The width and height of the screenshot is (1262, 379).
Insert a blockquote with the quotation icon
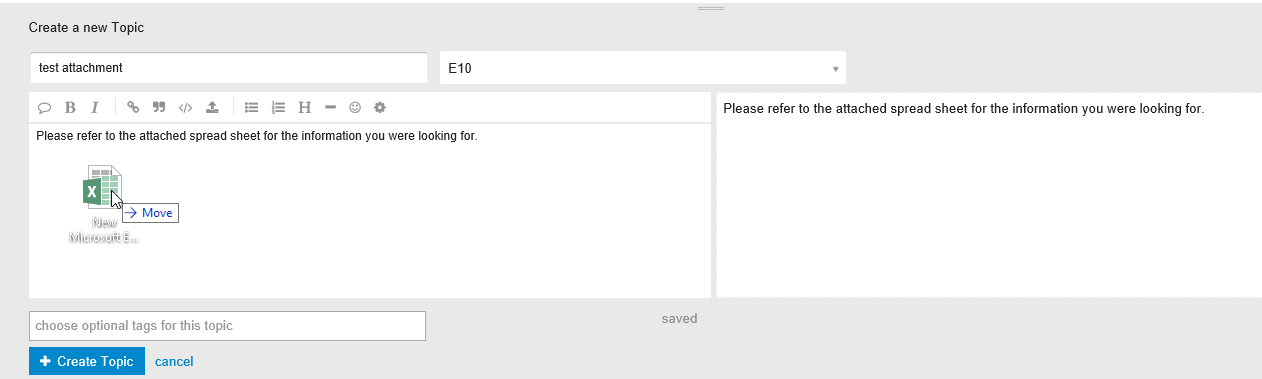[x=159, y=108]
